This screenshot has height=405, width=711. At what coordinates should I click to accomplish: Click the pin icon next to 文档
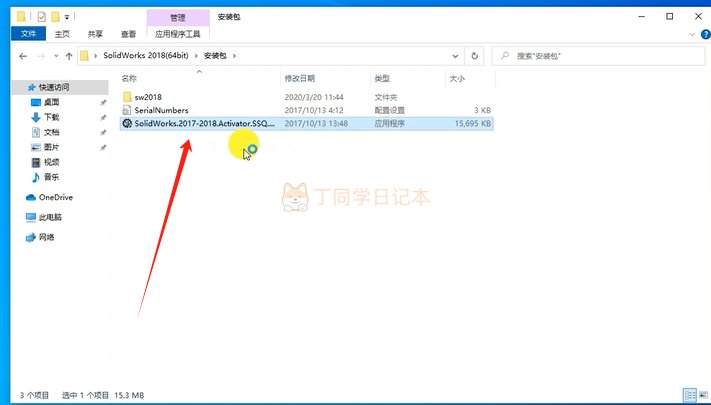(x=103, y=133)
